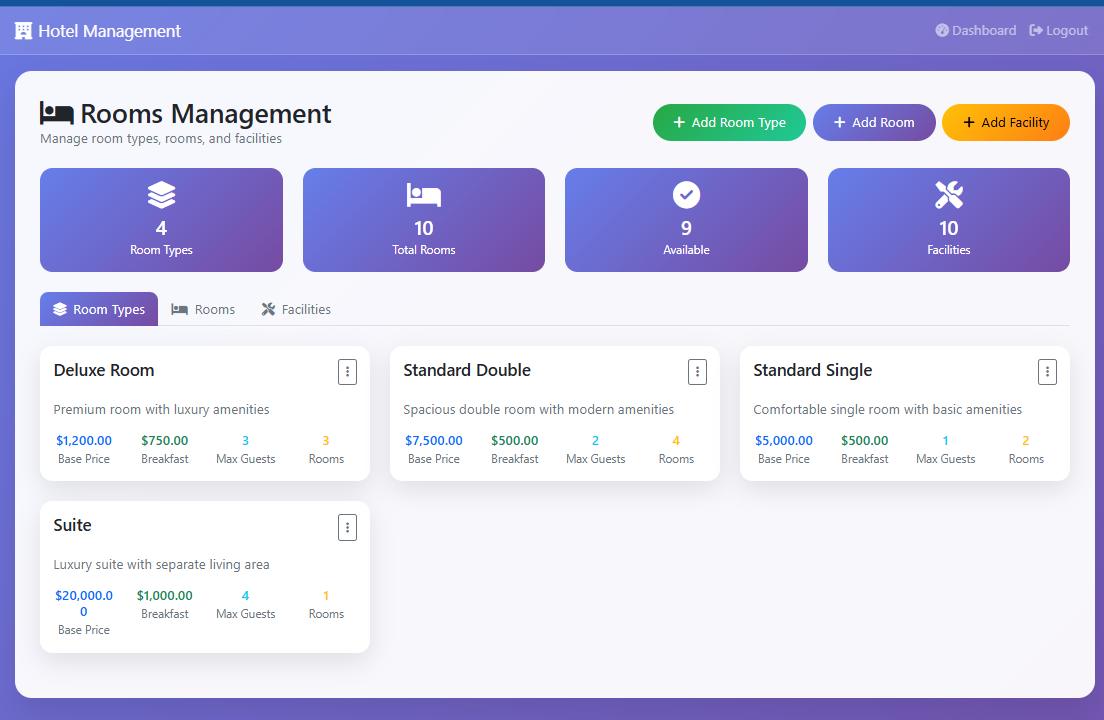Open the Suite card options menu
This screenshot has height=720, width=1104.
click(347, 527)
